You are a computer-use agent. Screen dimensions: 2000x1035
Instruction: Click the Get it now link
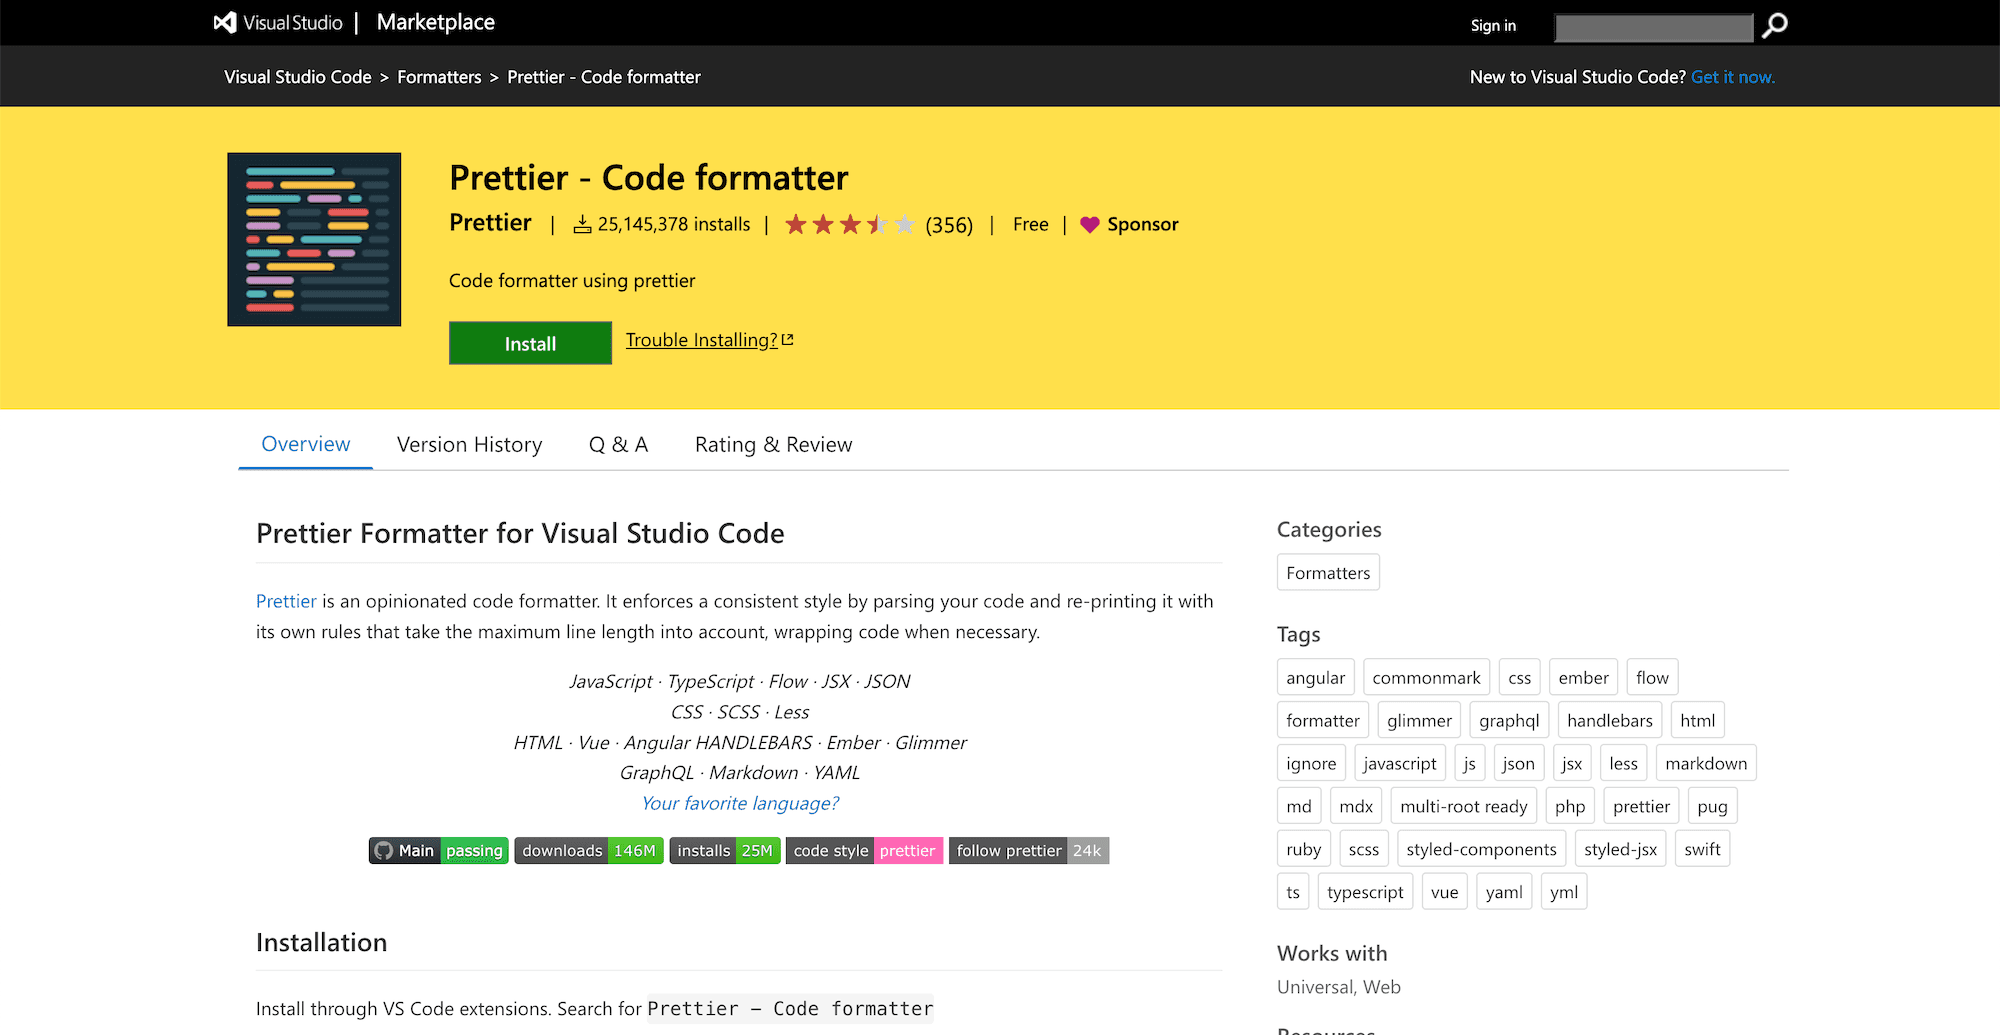[x=1733, y=77]
